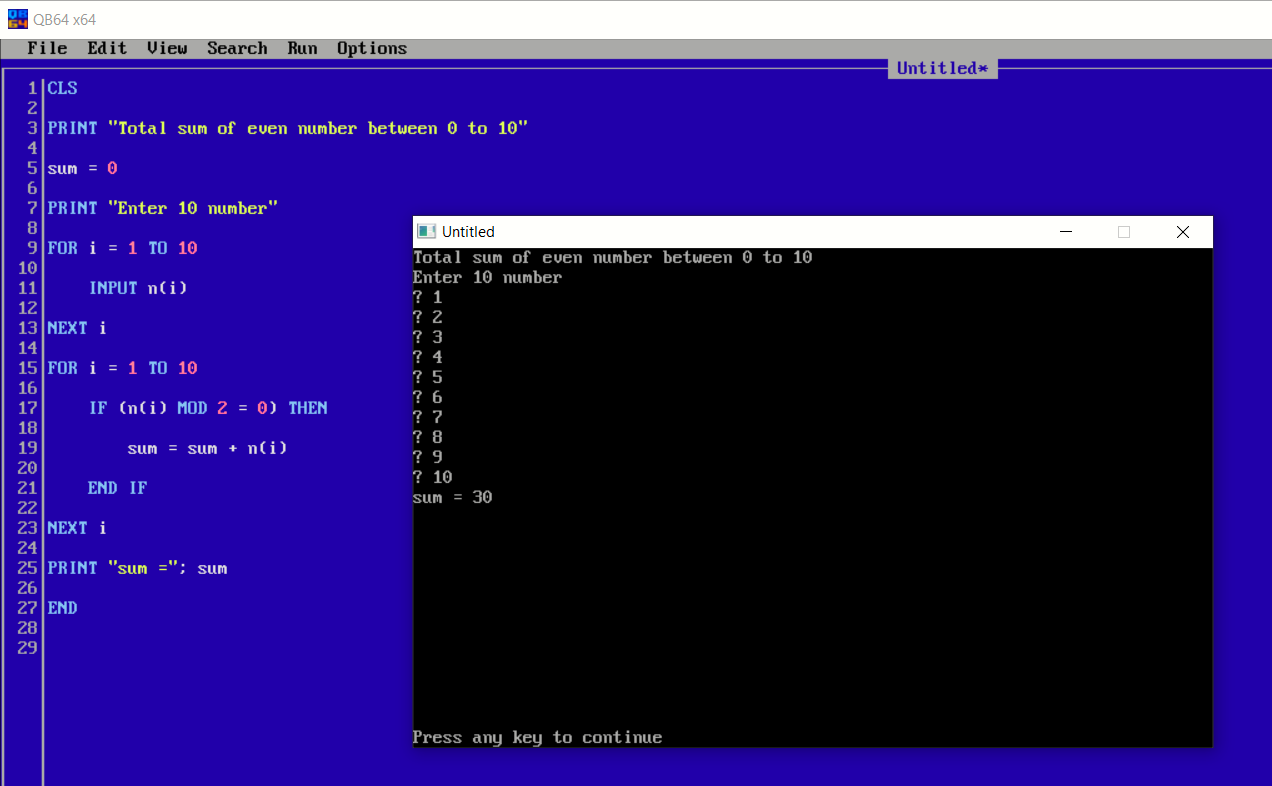Open the File menu

coord(47,48)
